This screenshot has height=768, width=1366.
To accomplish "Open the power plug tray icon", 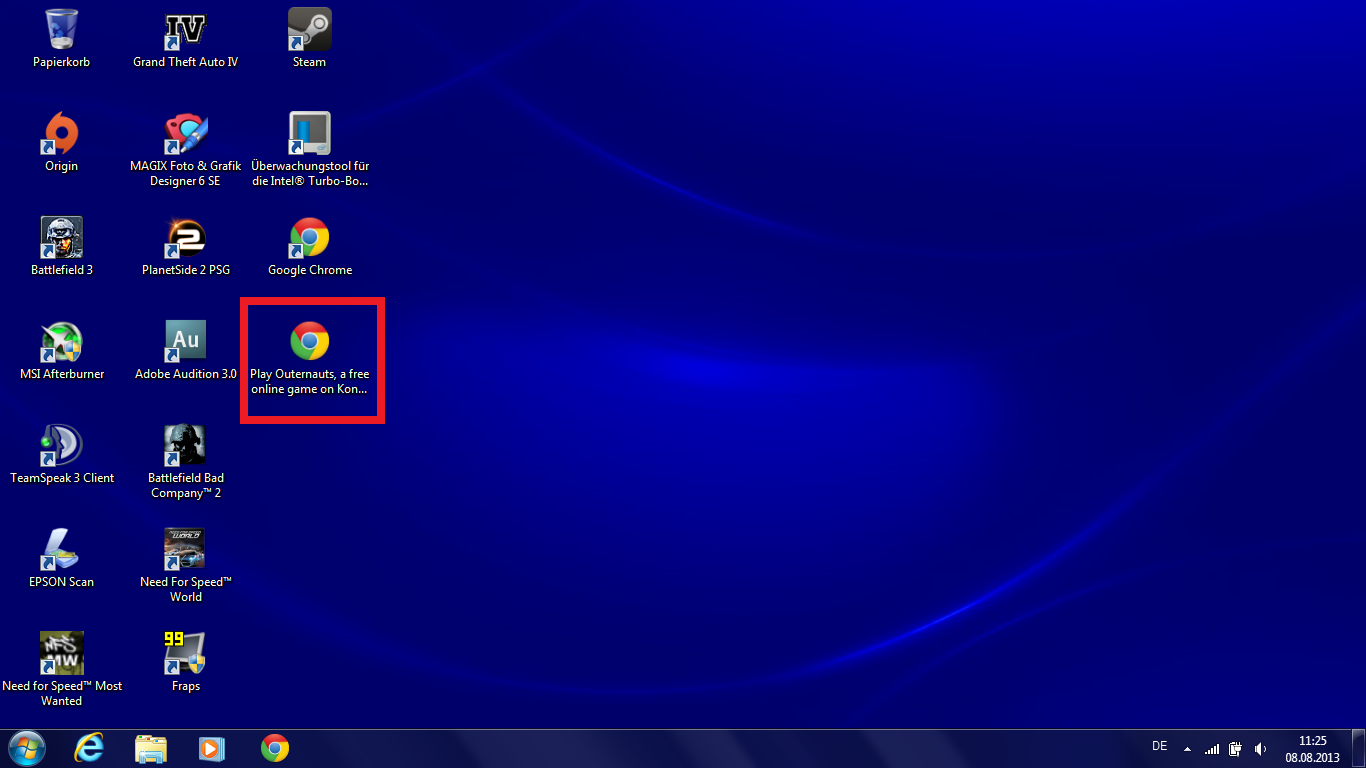I will [x=1236, y=748].
